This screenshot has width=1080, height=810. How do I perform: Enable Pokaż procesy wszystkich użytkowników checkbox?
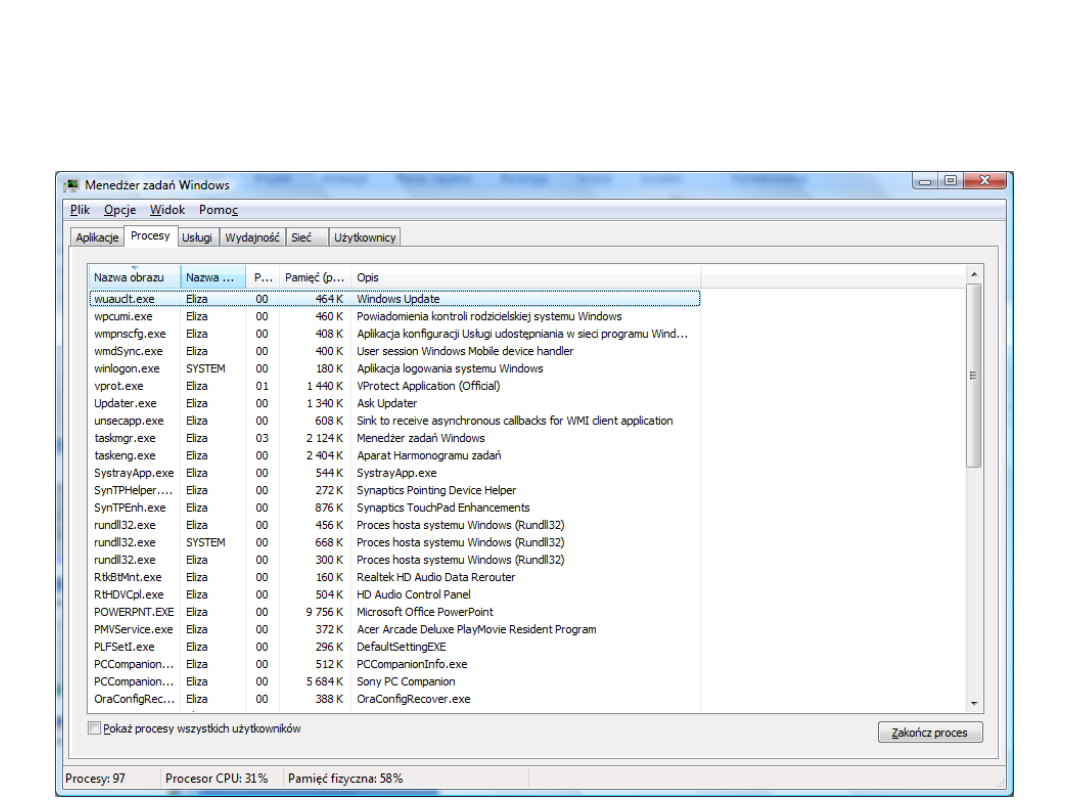pos(95,729)
